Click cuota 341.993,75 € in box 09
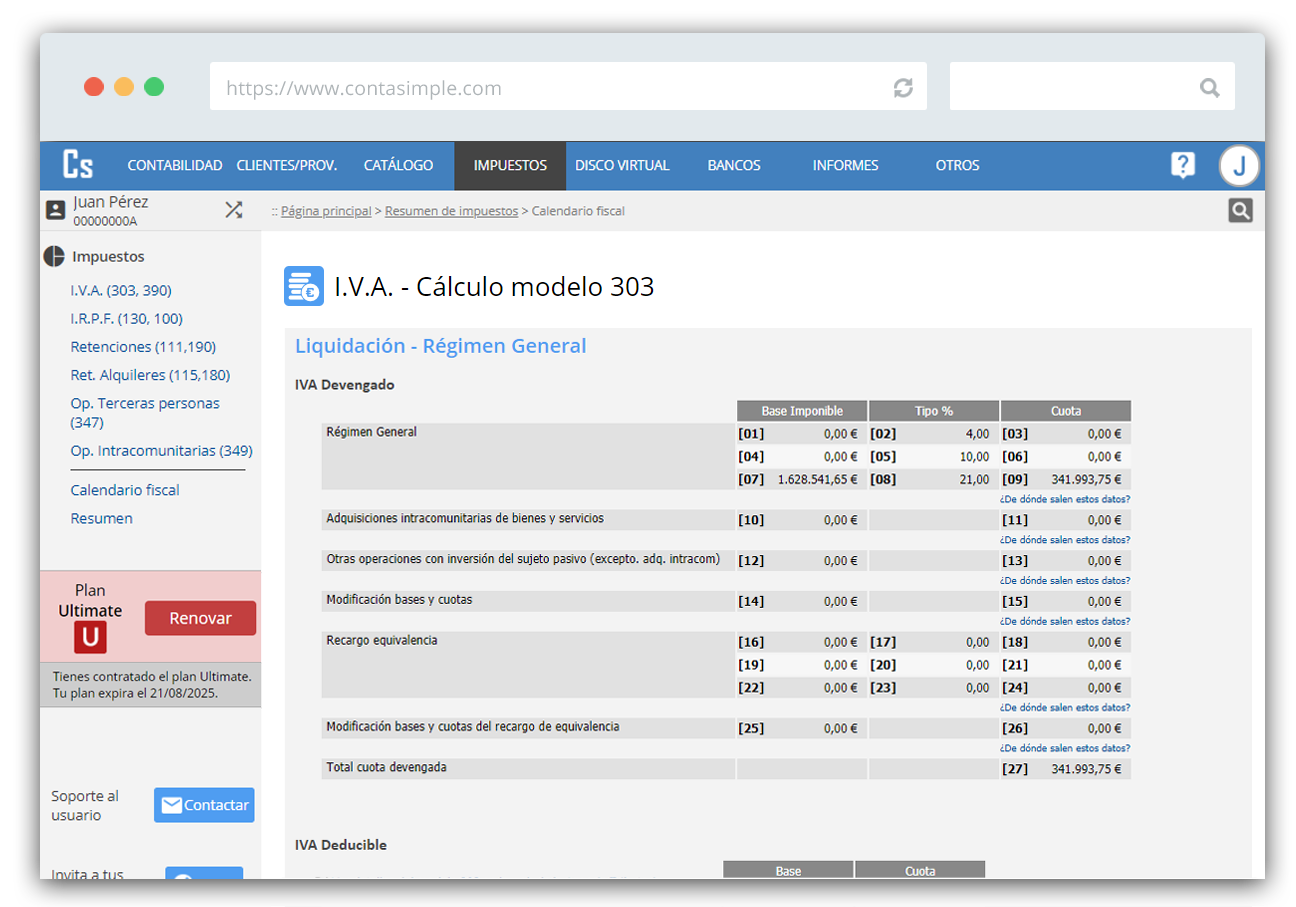 pyautogui.click(x=1086, y=479)
